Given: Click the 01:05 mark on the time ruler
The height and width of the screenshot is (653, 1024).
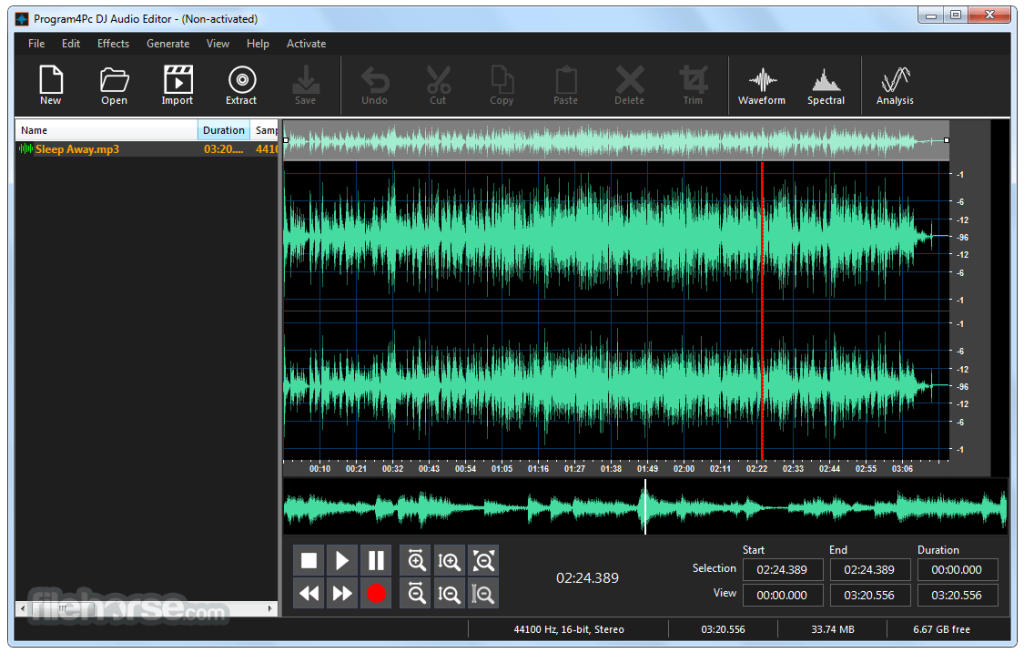Looking at the screenshot, I should tap(502, 468).
